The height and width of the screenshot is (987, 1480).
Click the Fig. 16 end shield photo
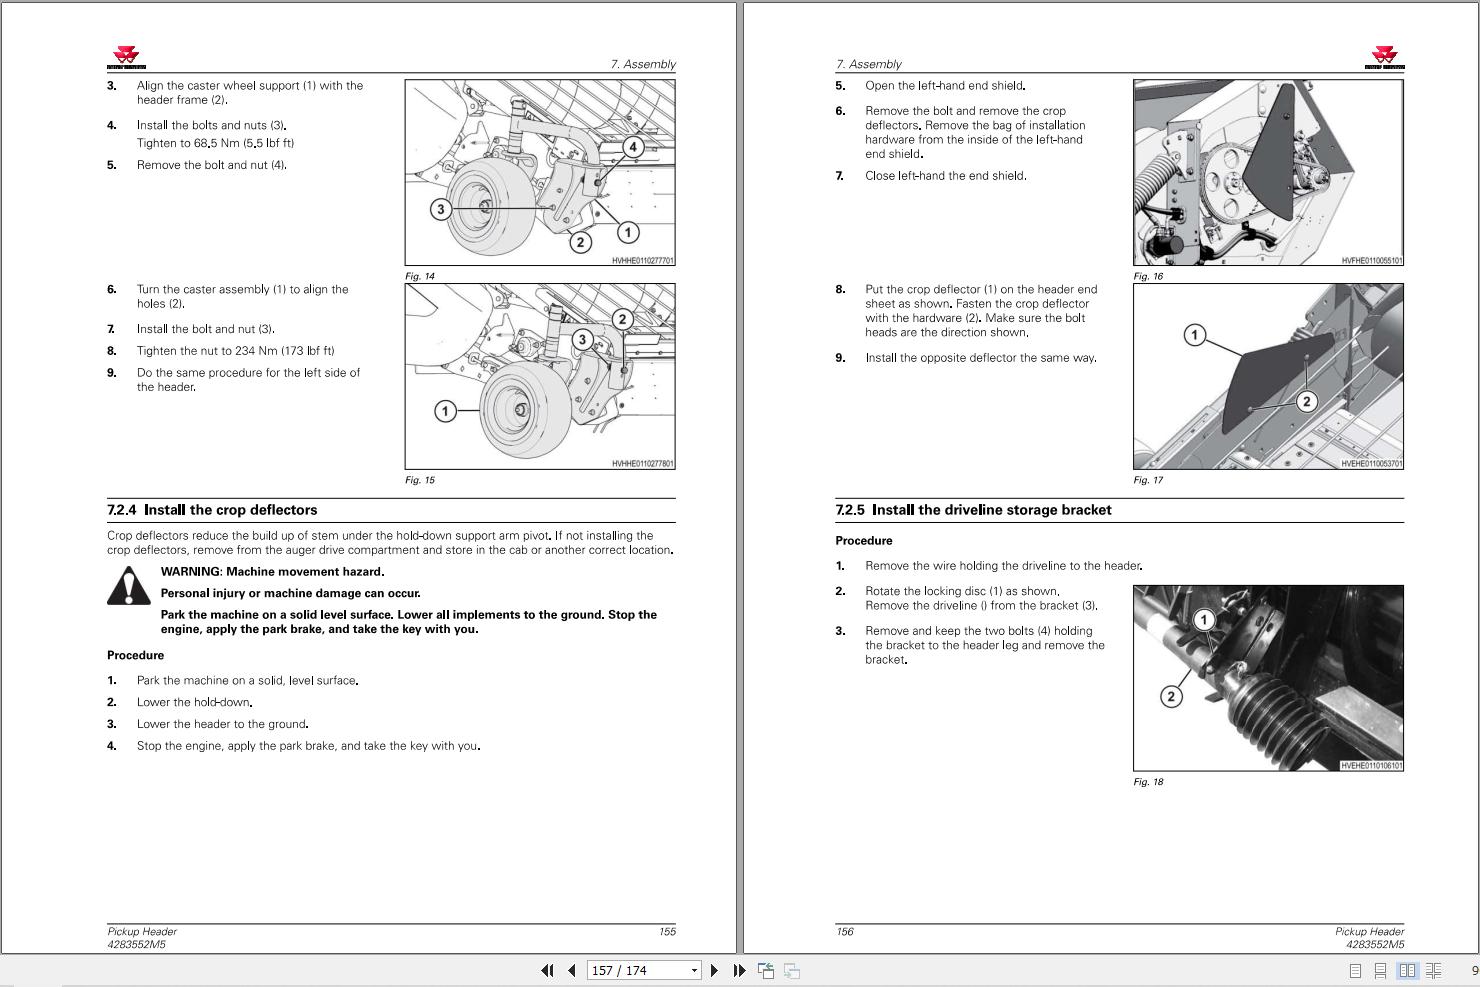pyautogui.click(x=1268, y=173)
